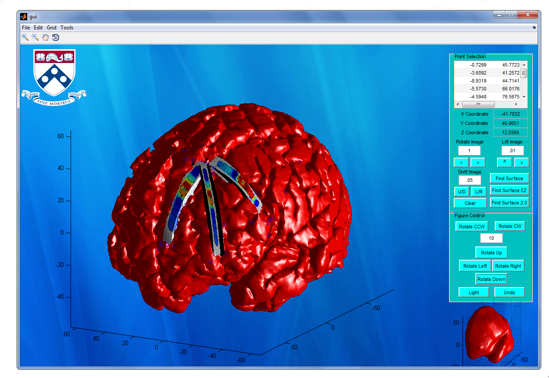Click the lift image down caret button
This screenshot has width=549, height=378.
click(x=521, y=162)
